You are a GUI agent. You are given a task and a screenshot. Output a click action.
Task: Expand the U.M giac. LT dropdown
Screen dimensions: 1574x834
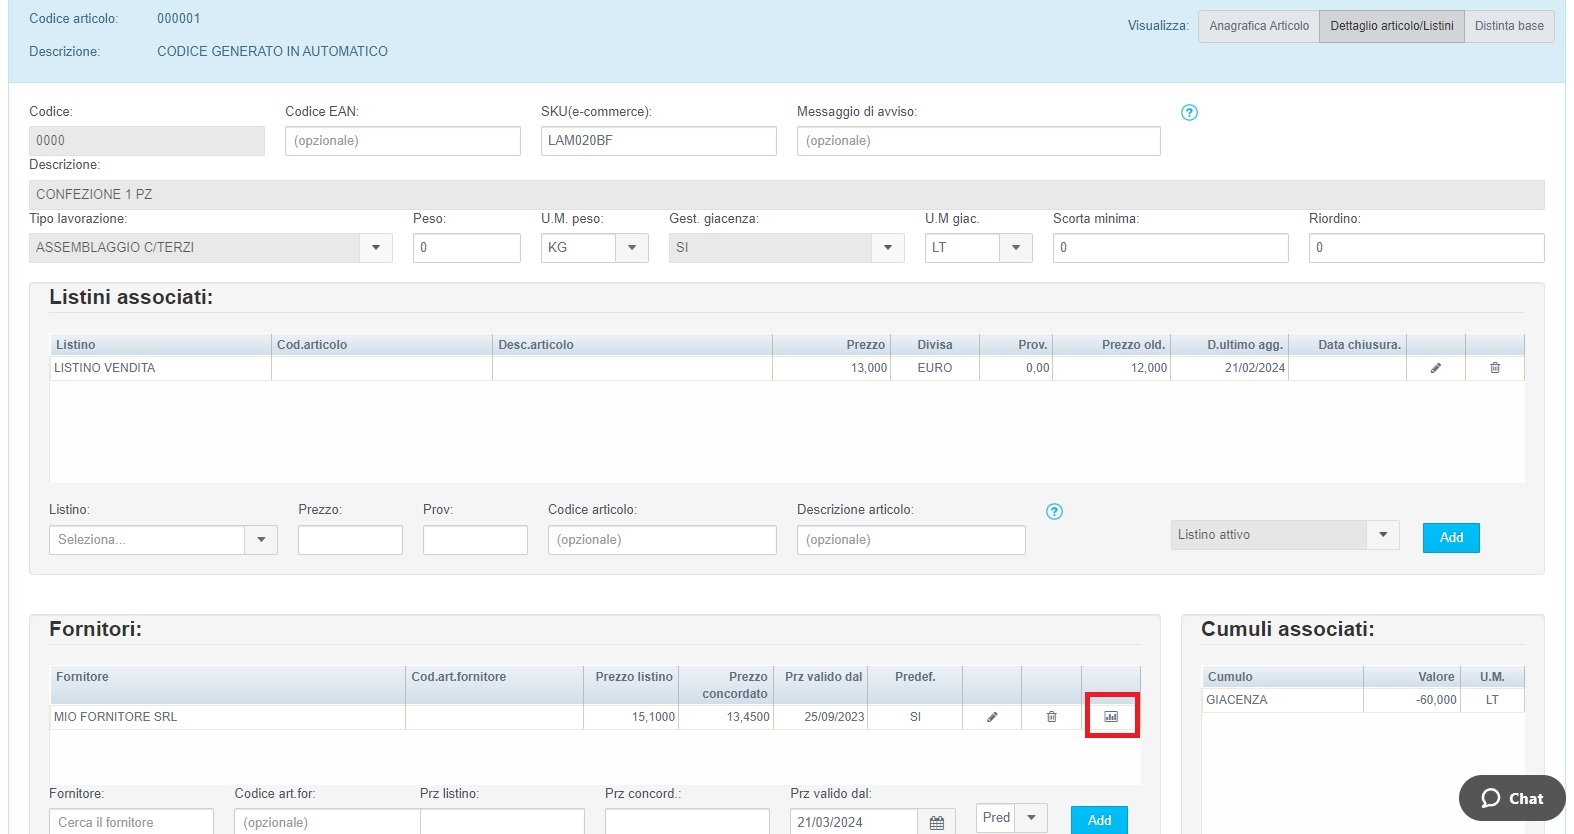click(1016, 248)
